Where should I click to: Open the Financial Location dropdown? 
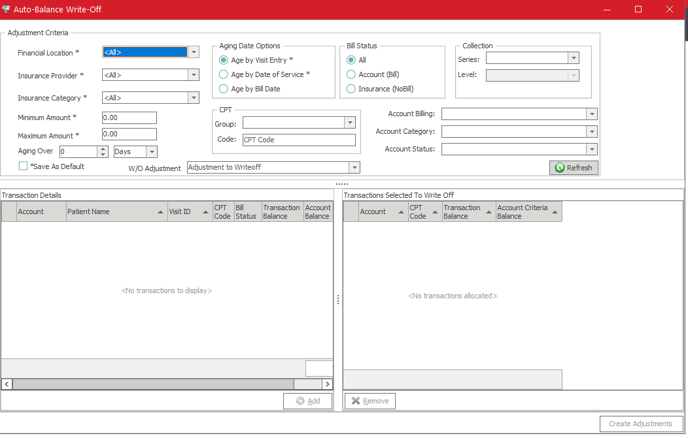(193, 52)
